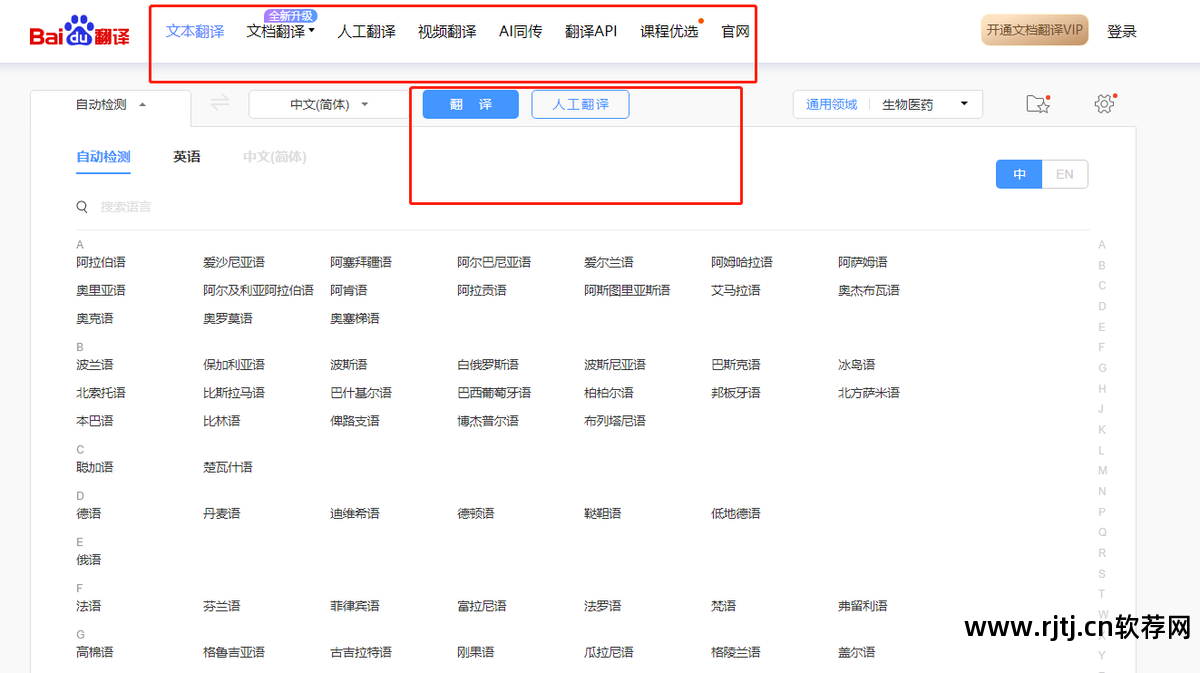Screen dimensions: 1200x673
Task: Expand the 文档翻译 menu arrow
Action: click(312, 31)
